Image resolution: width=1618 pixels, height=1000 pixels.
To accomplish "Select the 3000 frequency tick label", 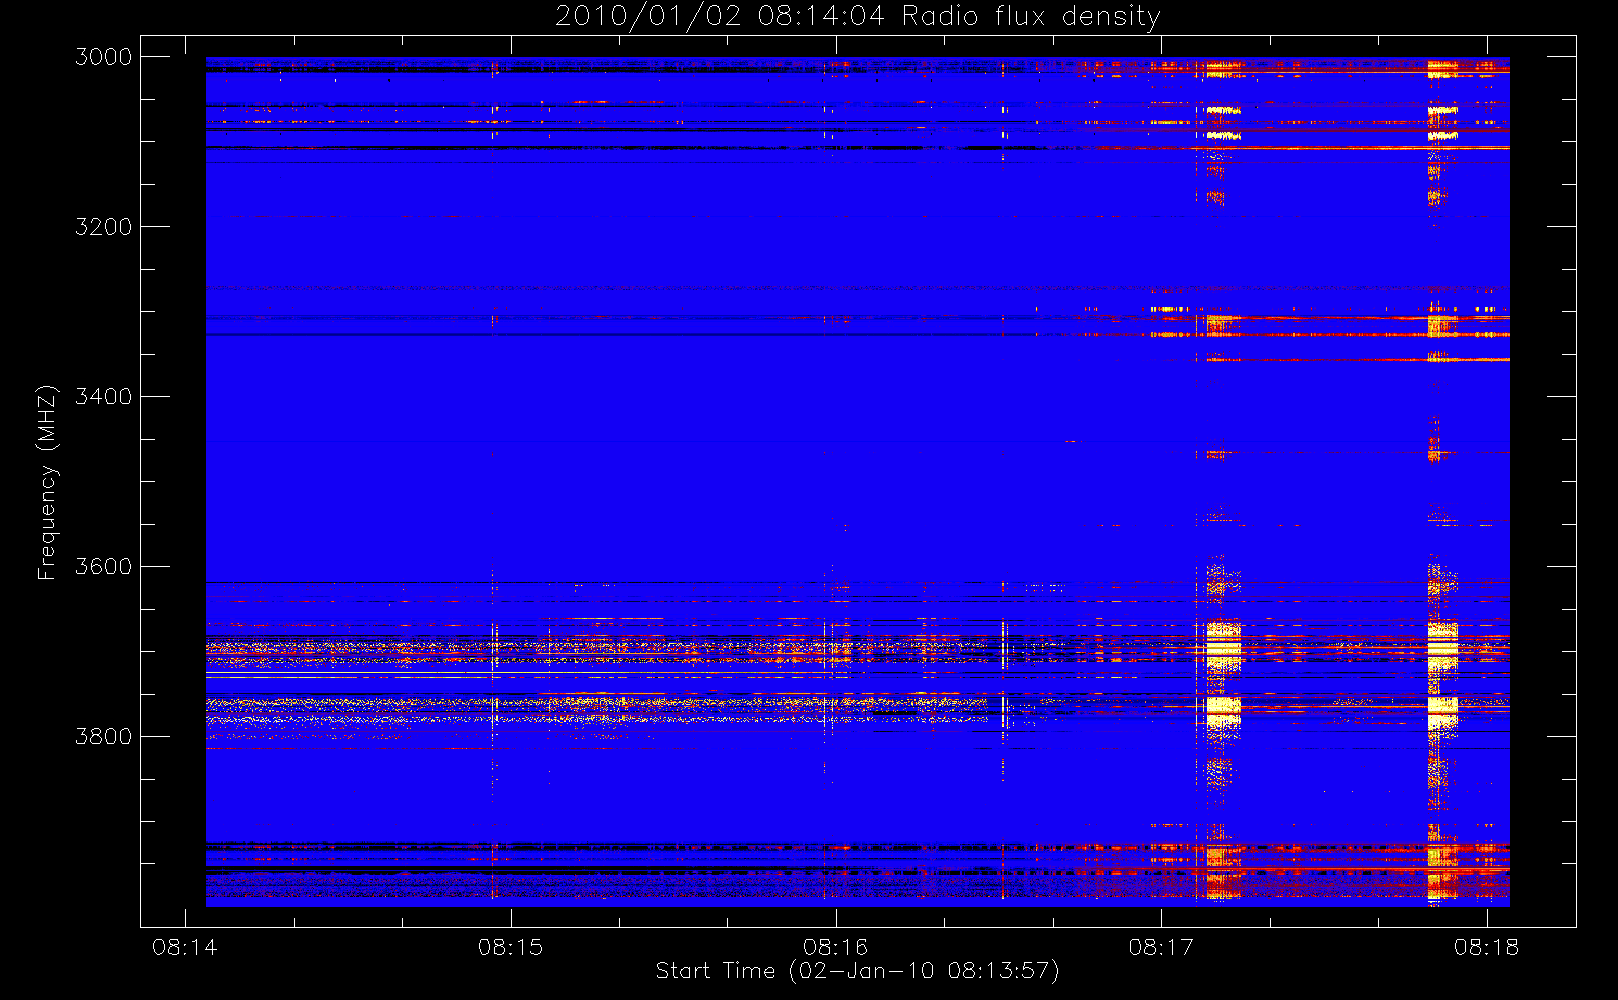I will point(104,57).
